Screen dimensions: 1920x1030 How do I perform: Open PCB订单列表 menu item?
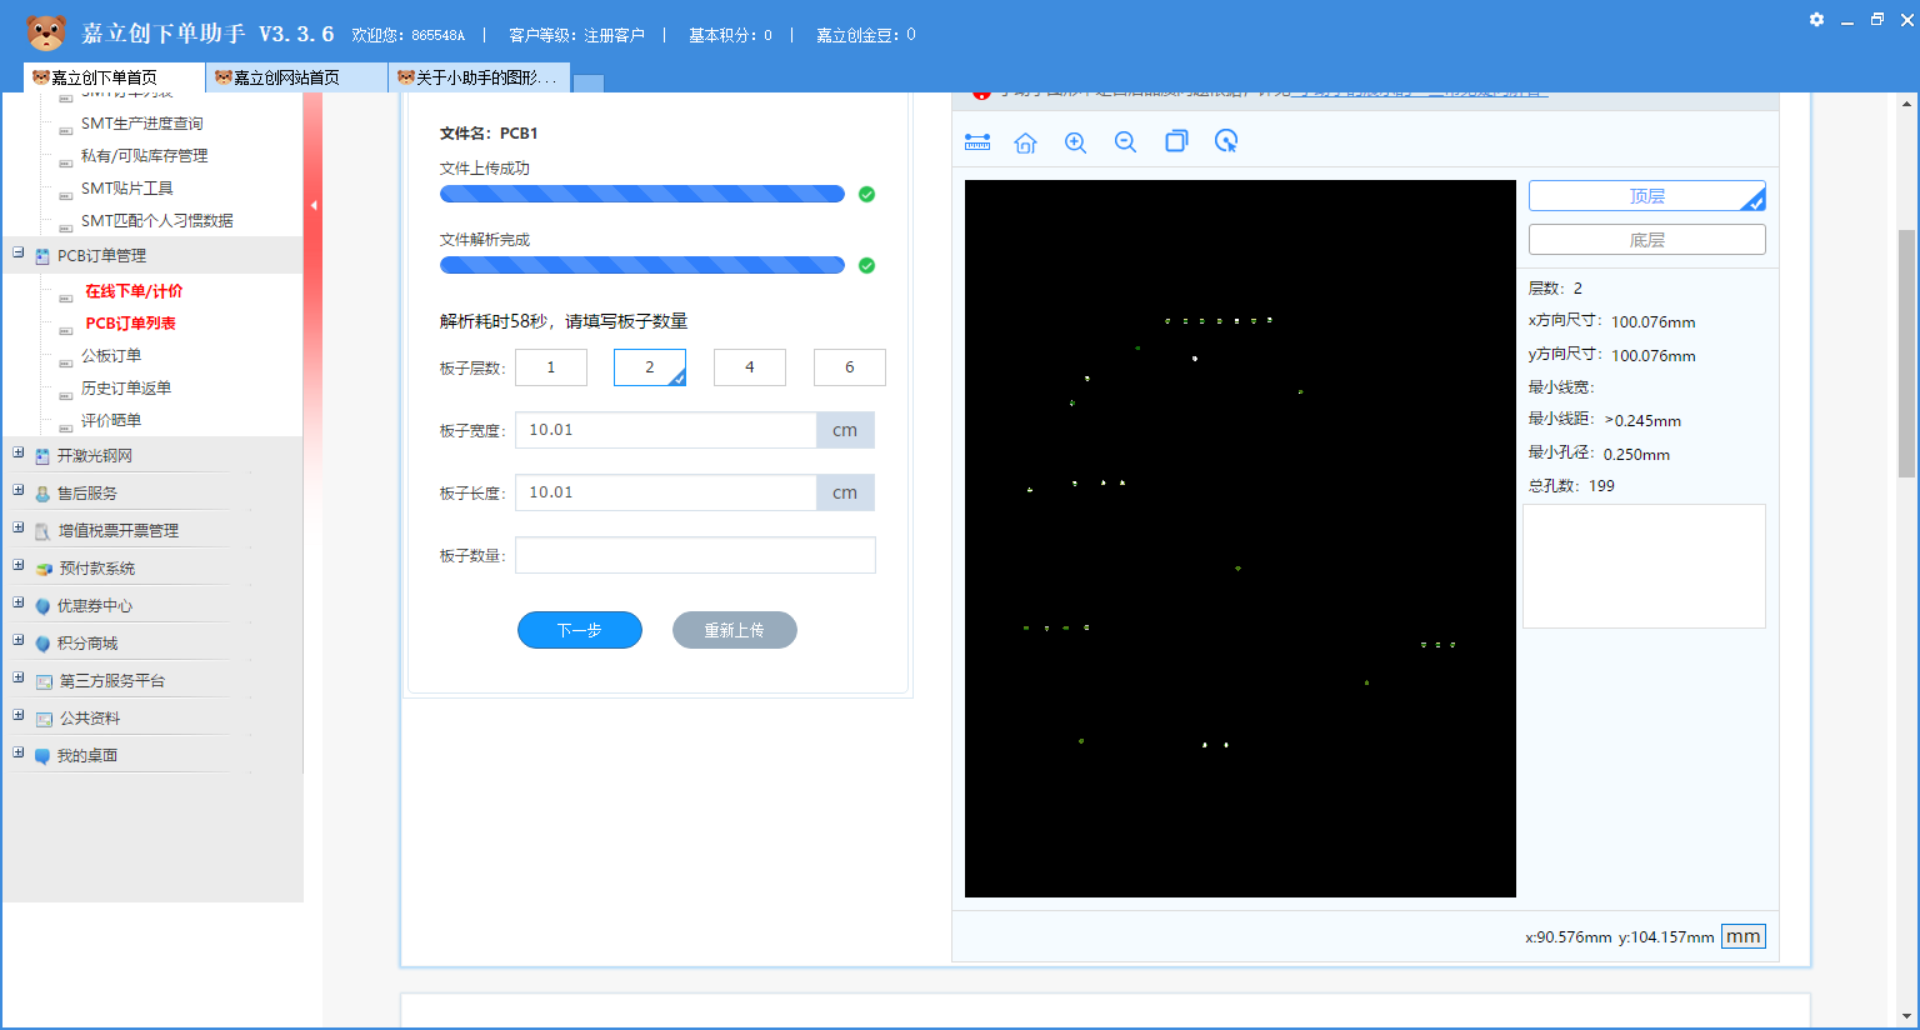pyautogui.click(x=130, y=323)
